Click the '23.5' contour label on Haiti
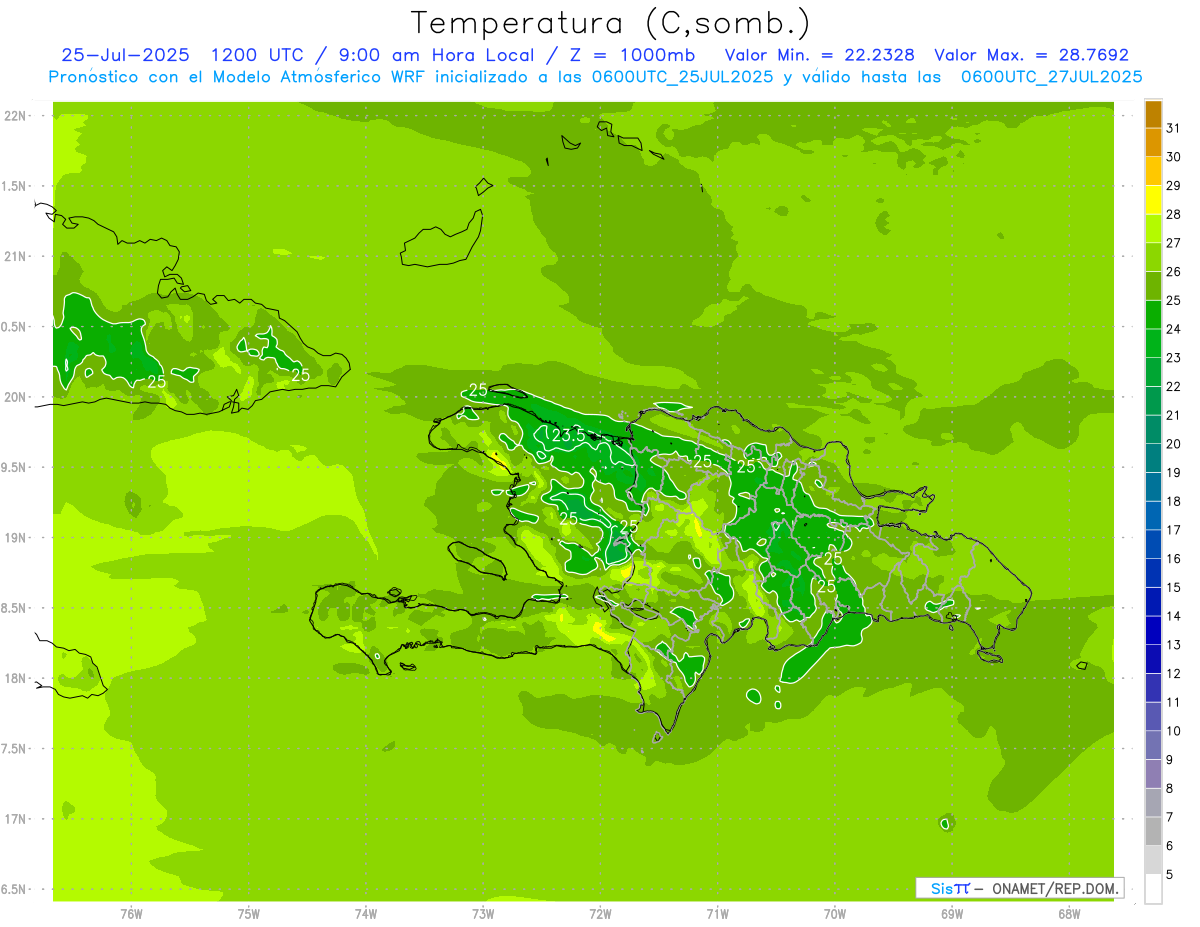Image resolution: width=1200 pixels, height=927 pixels. [x=568, y=435]
